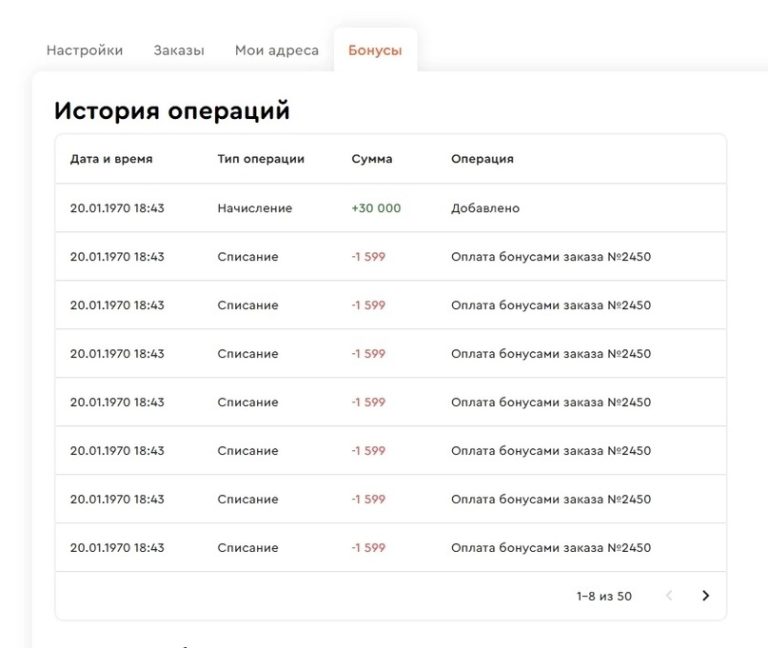768x648 pixels.
Task: Click the Сумма column header
Action: (372, 159)
